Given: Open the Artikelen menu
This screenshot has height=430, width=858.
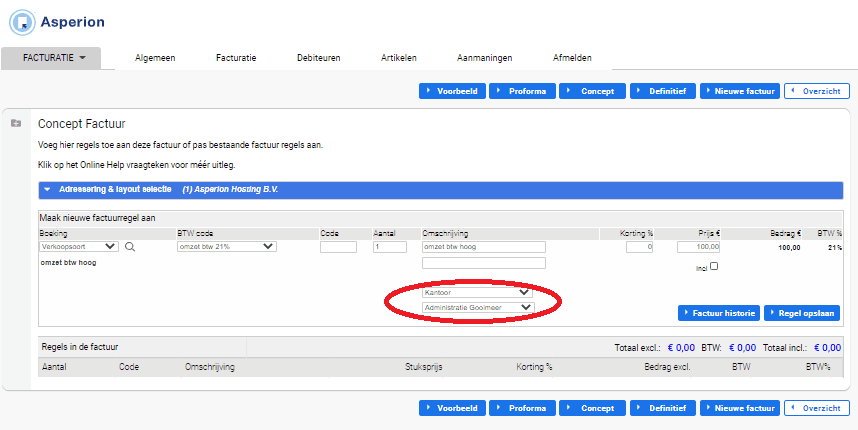Looking at the screenshot, I should pos(398,57).
